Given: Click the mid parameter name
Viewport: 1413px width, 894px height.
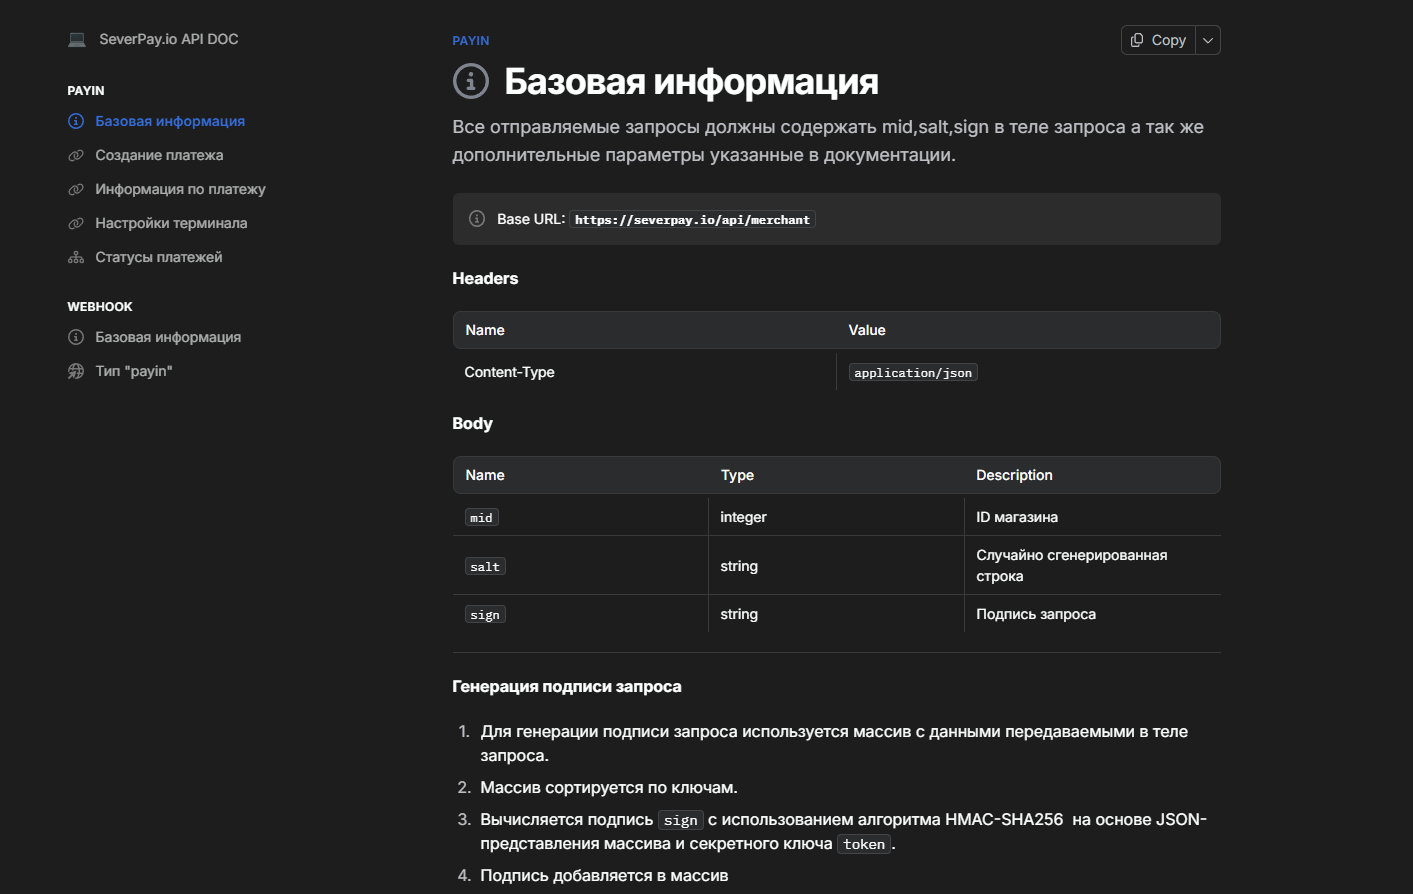Looking at the screenshot, I should coord(482,517).
